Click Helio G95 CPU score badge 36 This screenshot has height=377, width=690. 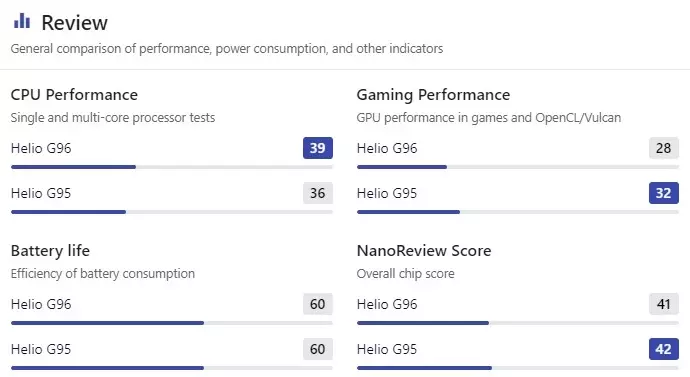tap(318, 193)
